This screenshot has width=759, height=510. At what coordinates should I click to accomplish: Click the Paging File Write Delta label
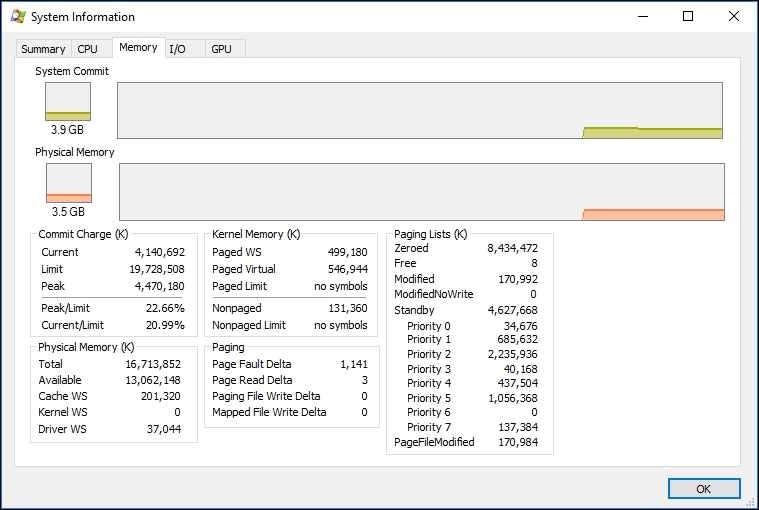266,396
